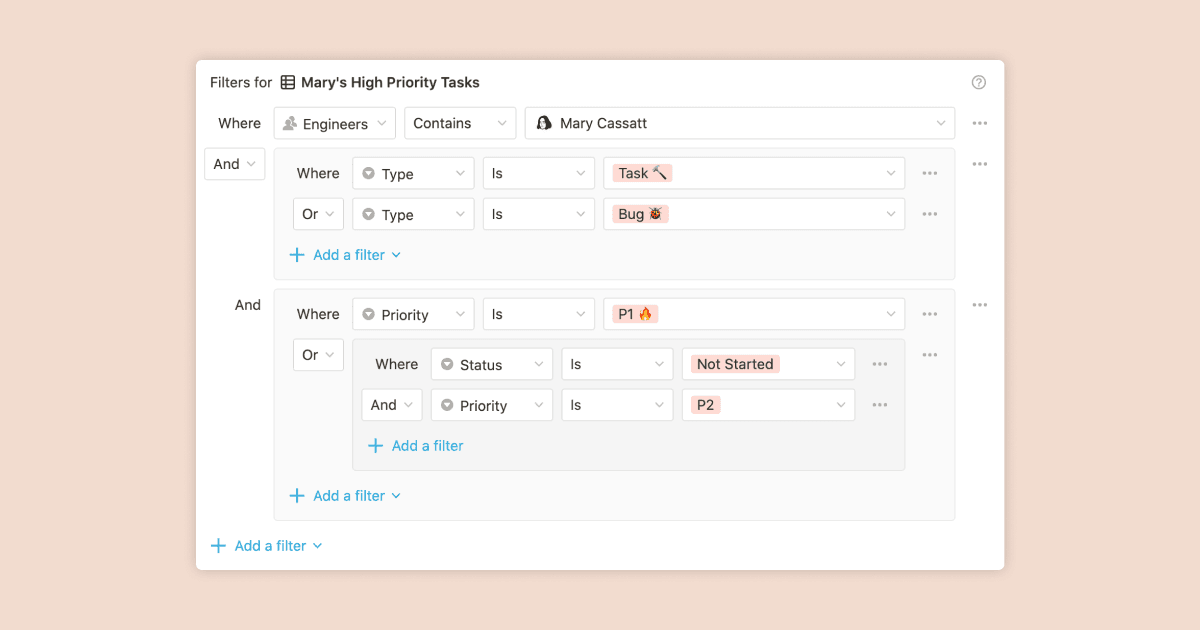Image resolution: width=1200 pixels, height=630 pixels.
Task: Open the Task value dropdown
Action: click(753, 173)
